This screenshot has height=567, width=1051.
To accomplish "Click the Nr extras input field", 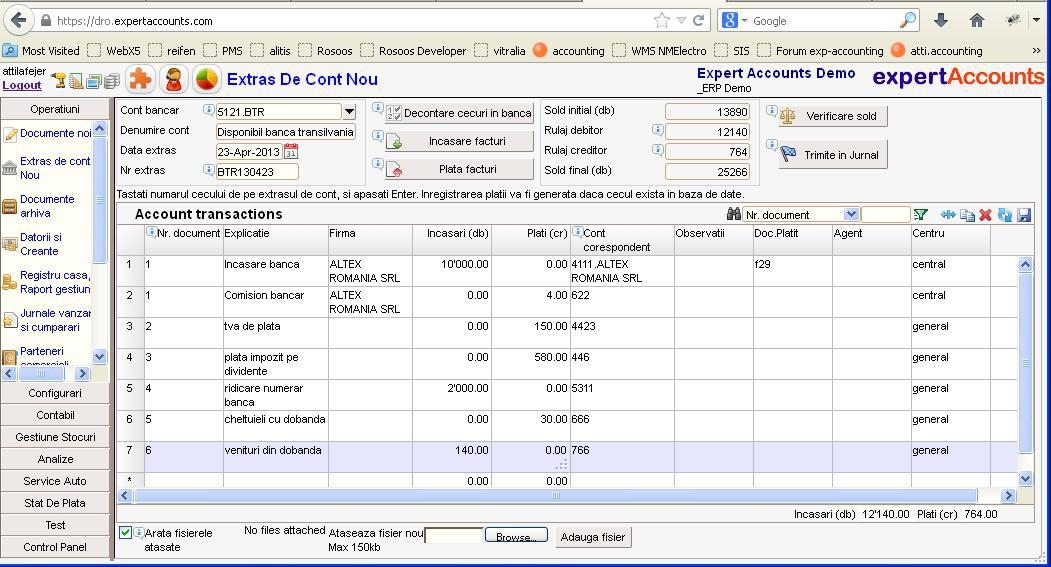I will tap(257, 171).
